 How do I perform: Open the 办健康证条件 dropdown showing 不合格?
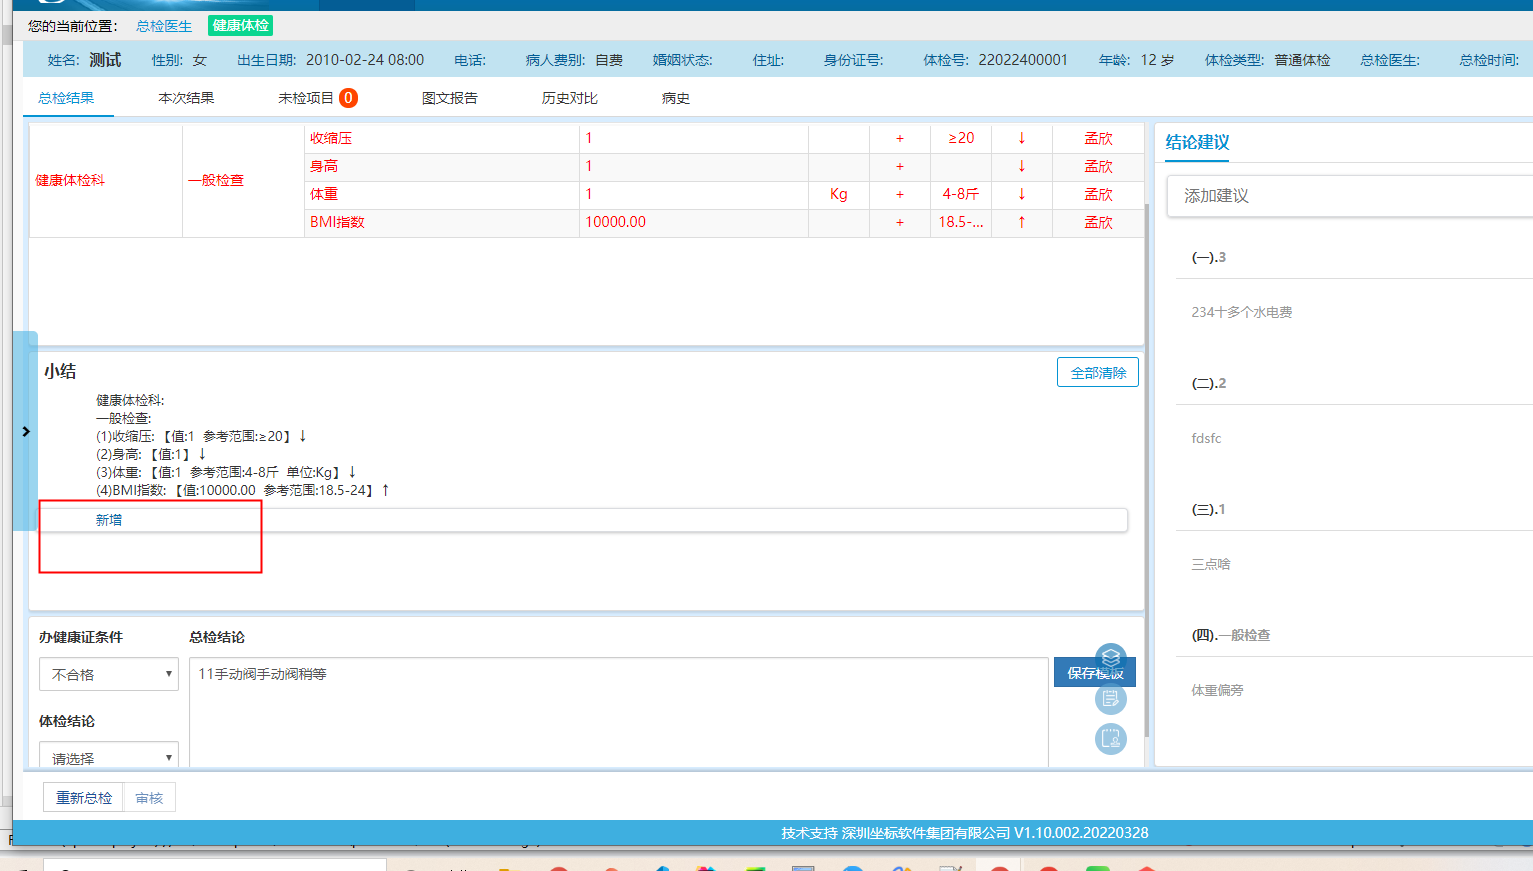click(109, 674)
